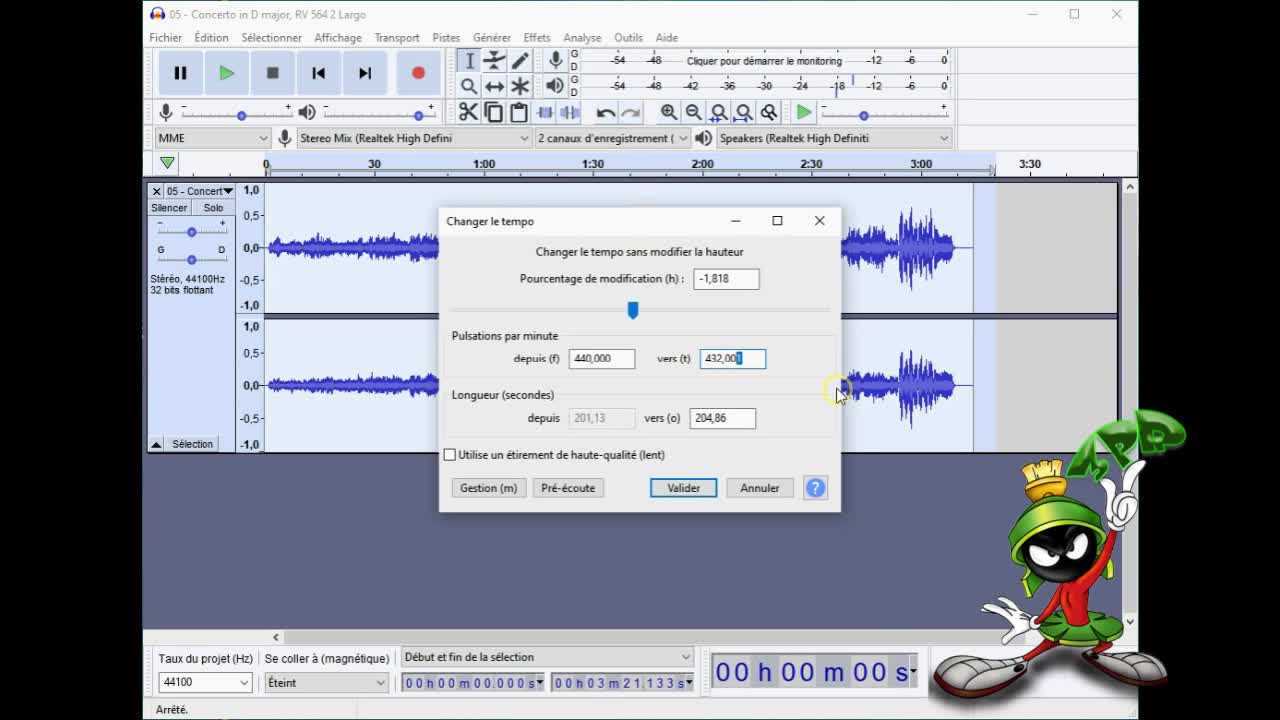
Task: Click the Zoom In magnifier icon
Action: point(668,112)
